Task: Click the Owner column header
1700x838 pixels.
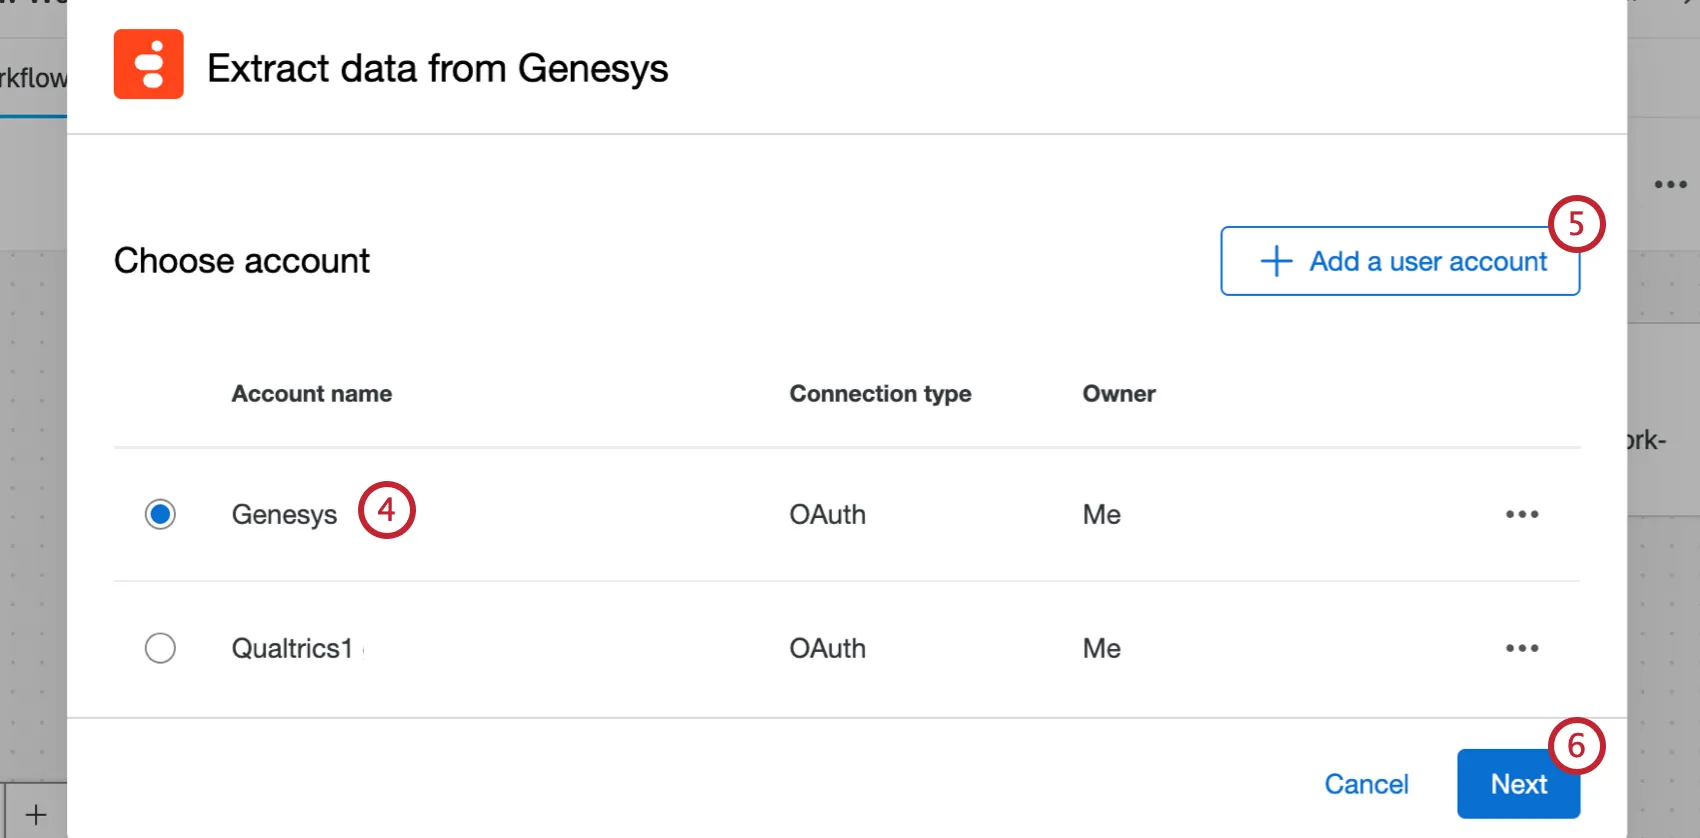Action: pos(1119,393)
